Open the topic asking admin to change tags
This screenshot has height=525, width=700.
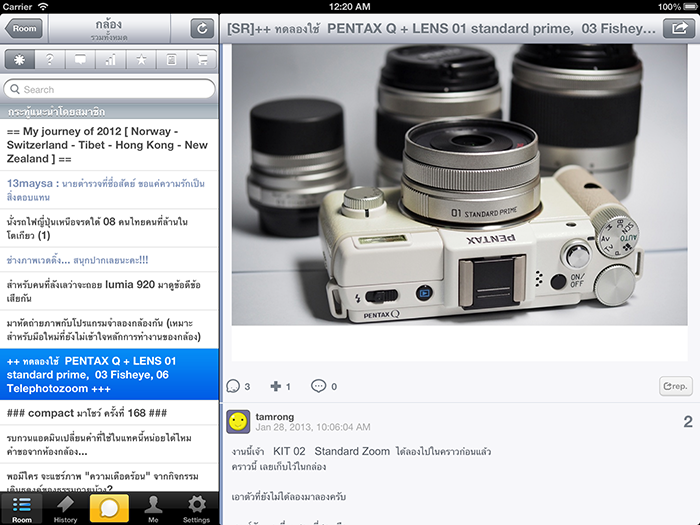[109, 445]
